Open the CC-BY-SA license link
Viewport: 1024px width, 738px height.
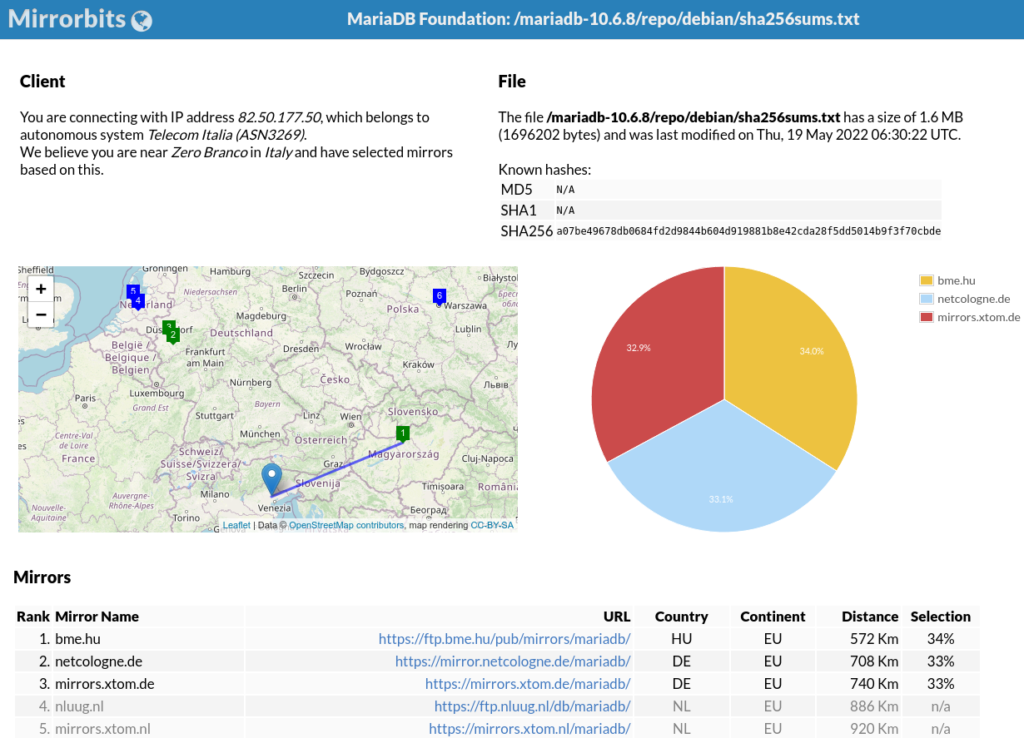coord(492,525)
